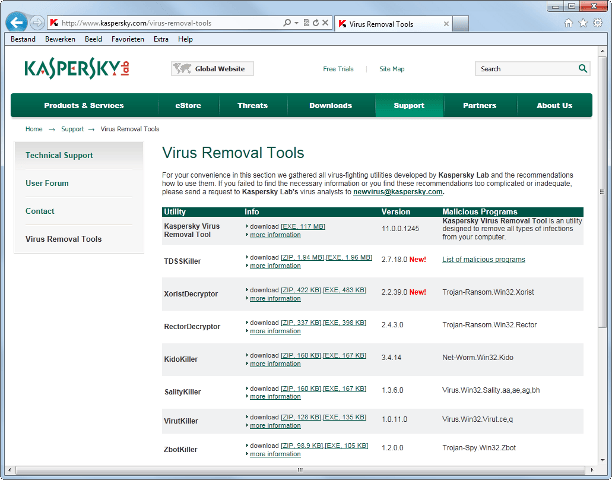Screen dimensions: 612x480
Task: Open List of malicious programs link
Action: pos(484,260)
